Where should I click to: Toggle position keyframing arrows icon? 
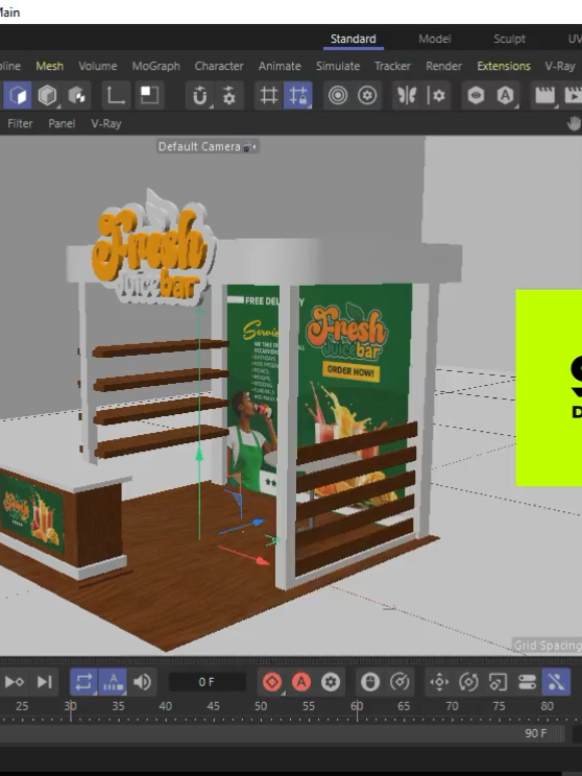(x=439, y=681)
